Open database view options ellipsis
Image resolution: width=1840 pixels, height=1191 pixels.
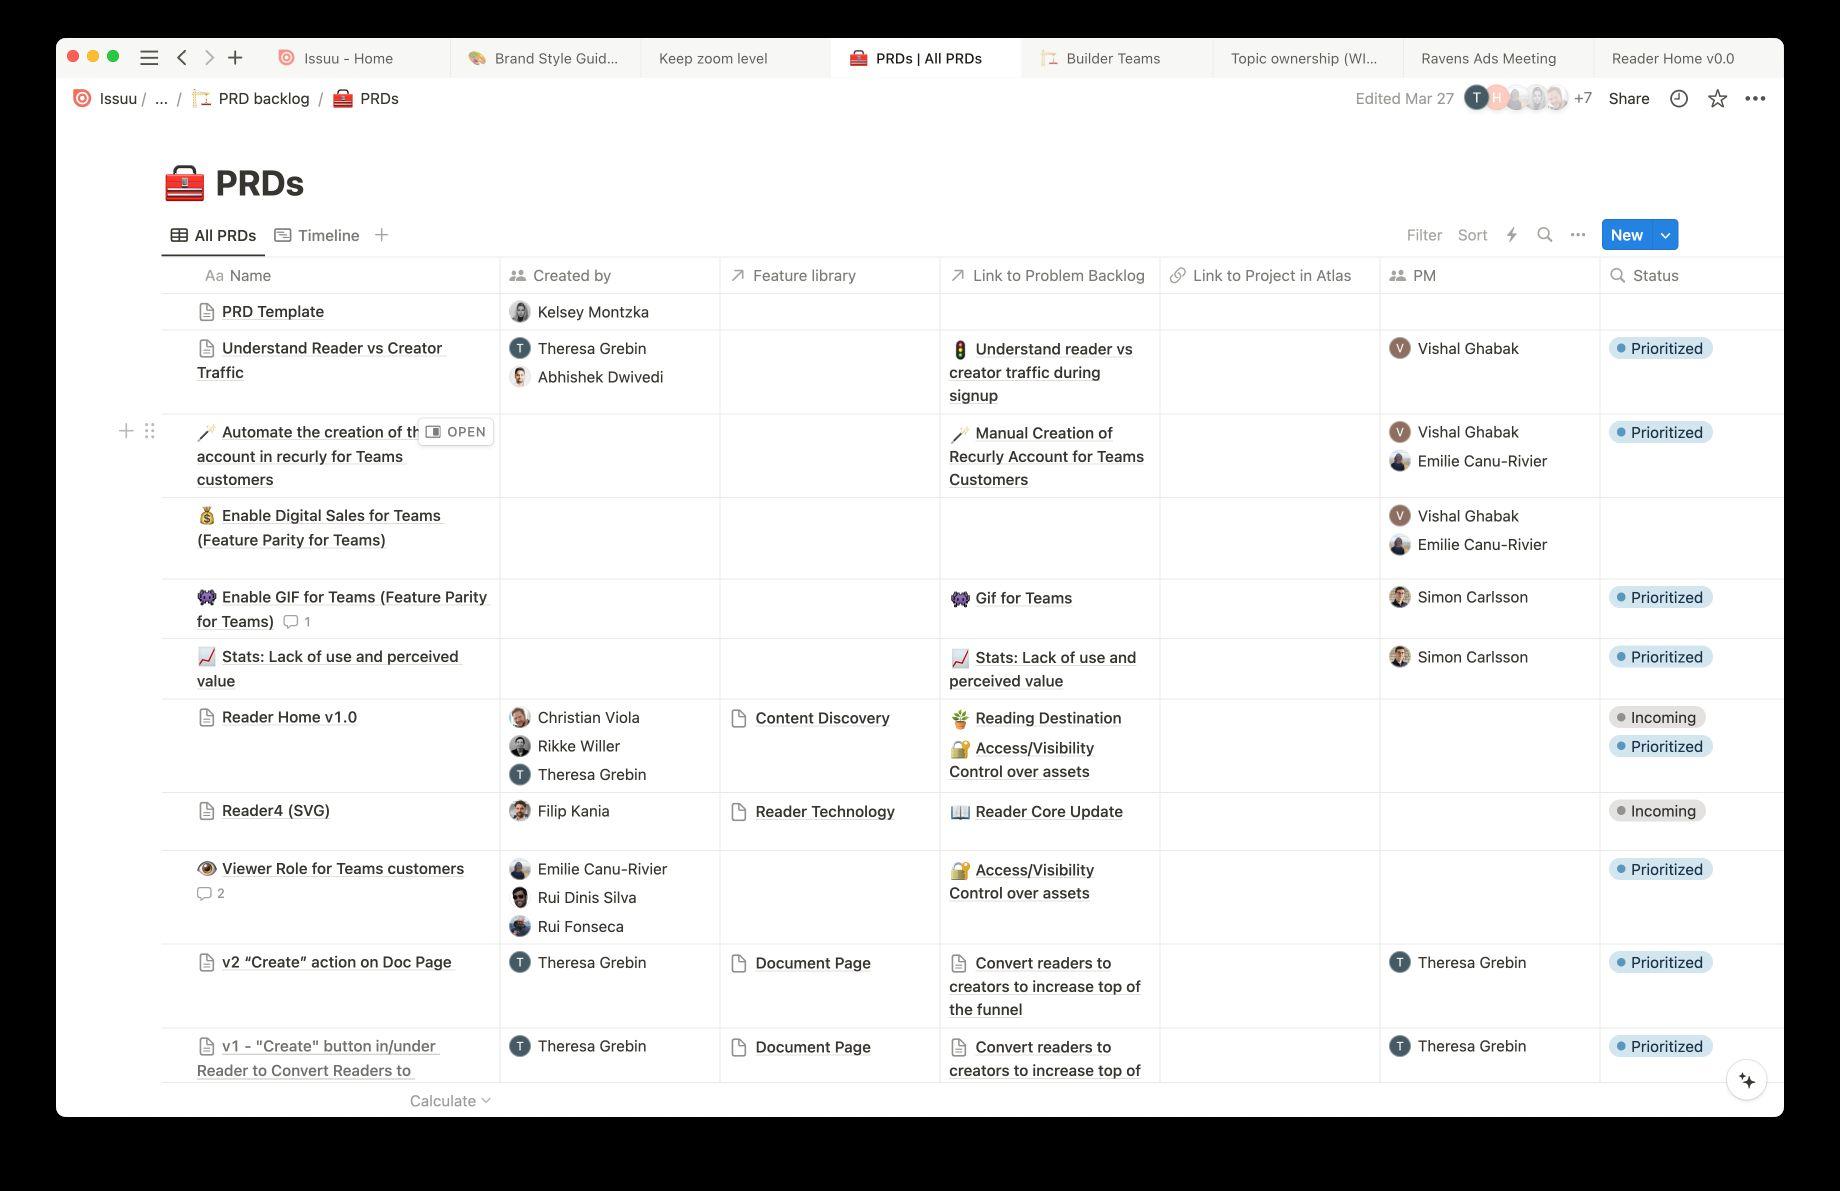tap(1578, 235)
